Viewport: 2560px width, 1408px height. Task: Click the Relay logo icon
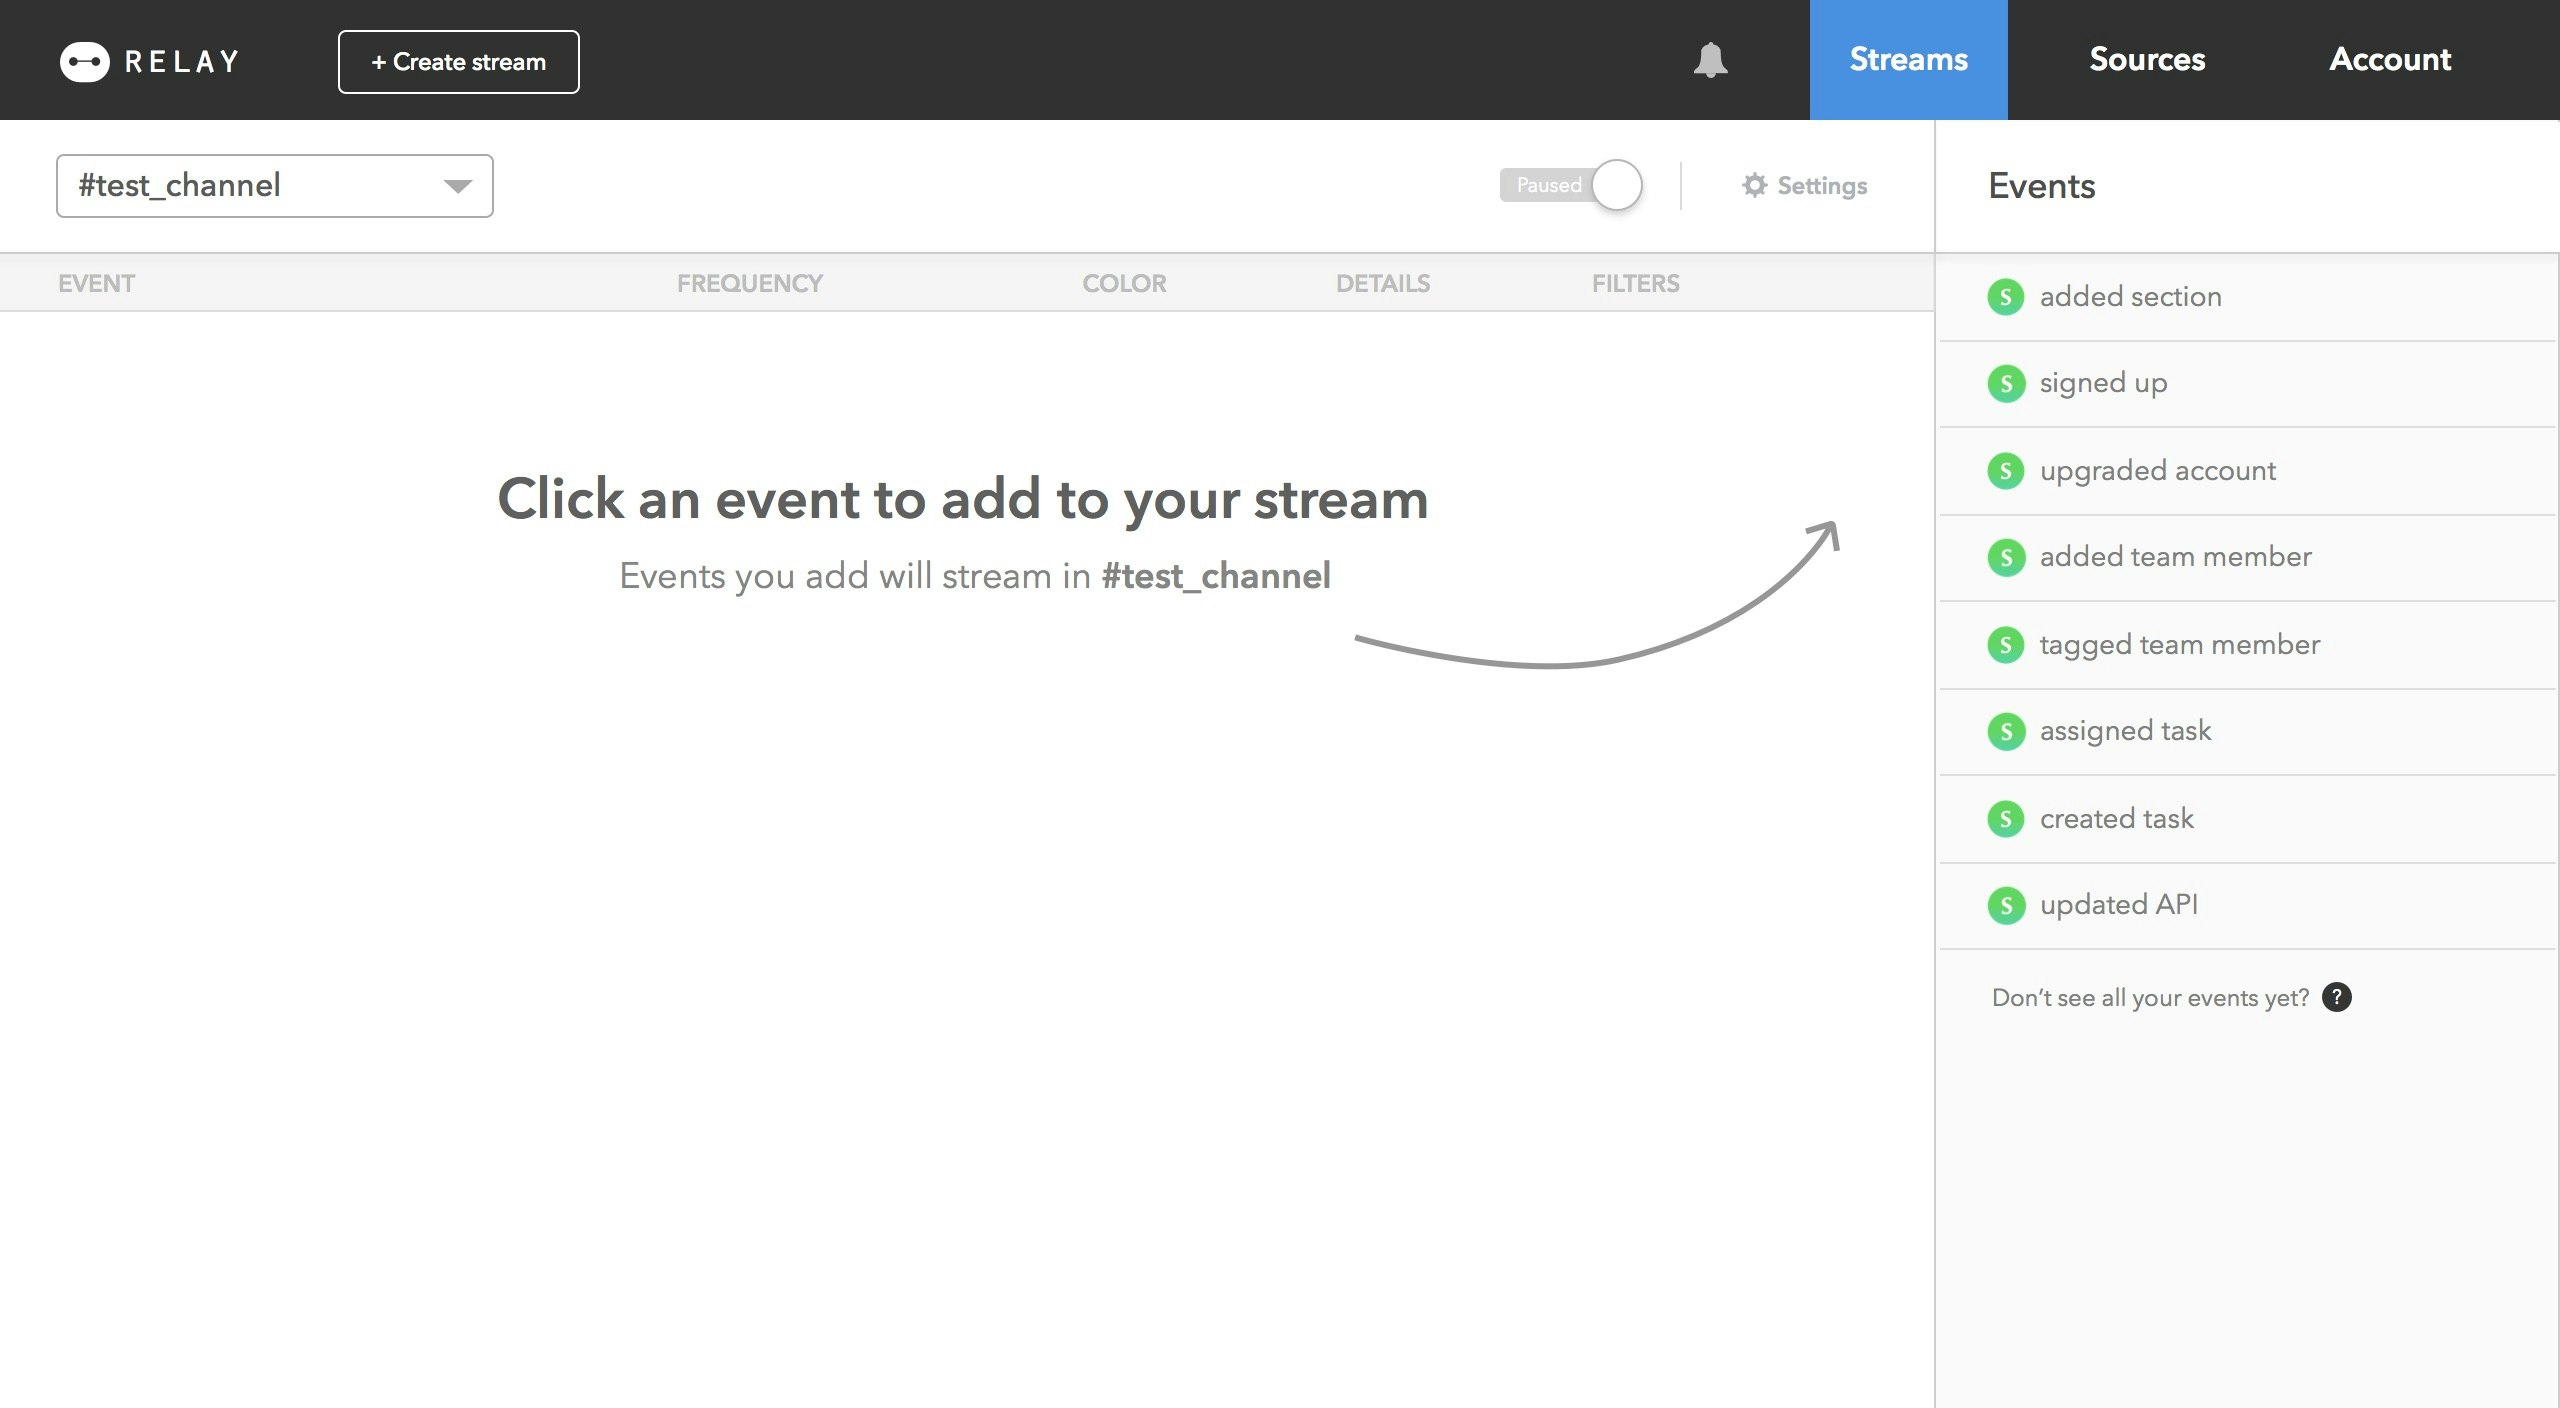coord(84,62)
